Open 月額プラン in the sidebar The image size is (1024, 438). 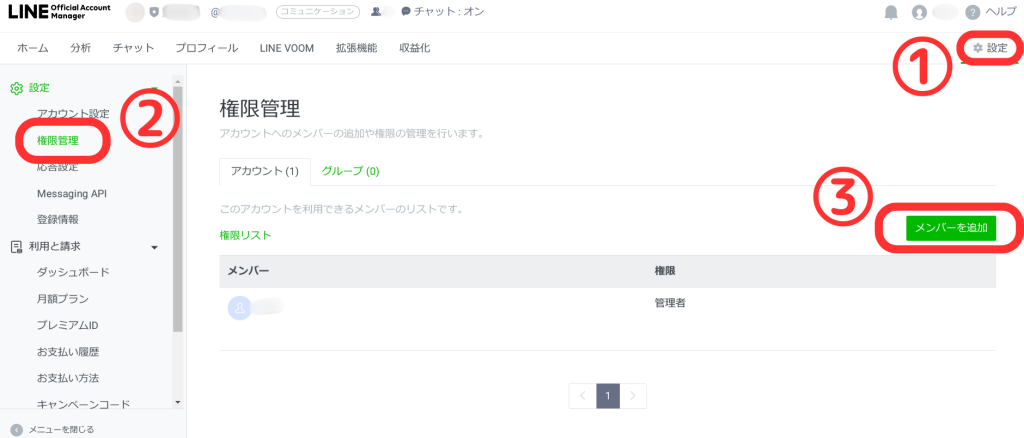tap(63, 299)
